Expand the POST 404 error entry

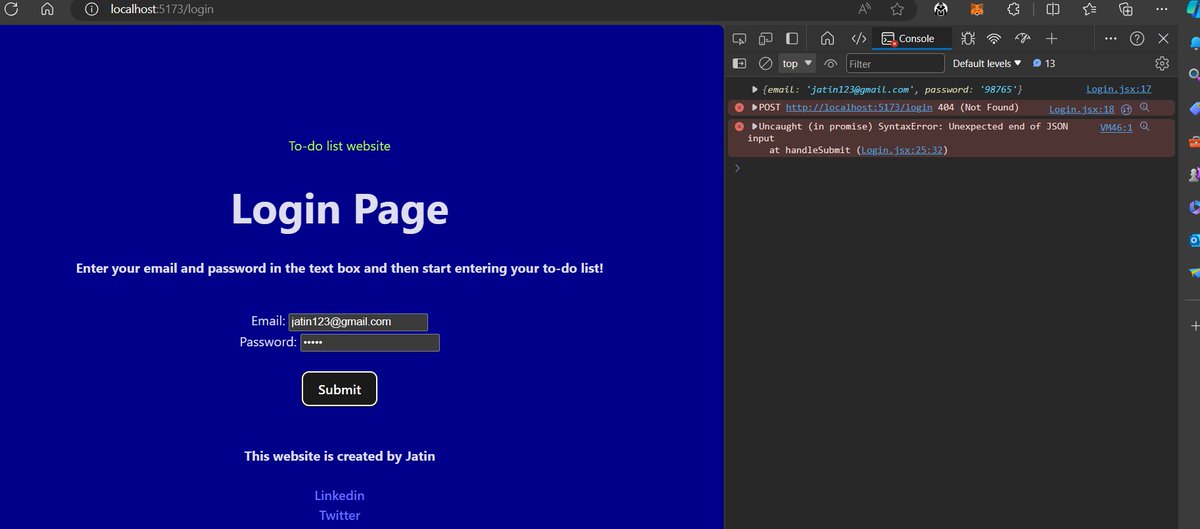click(755, 107)
